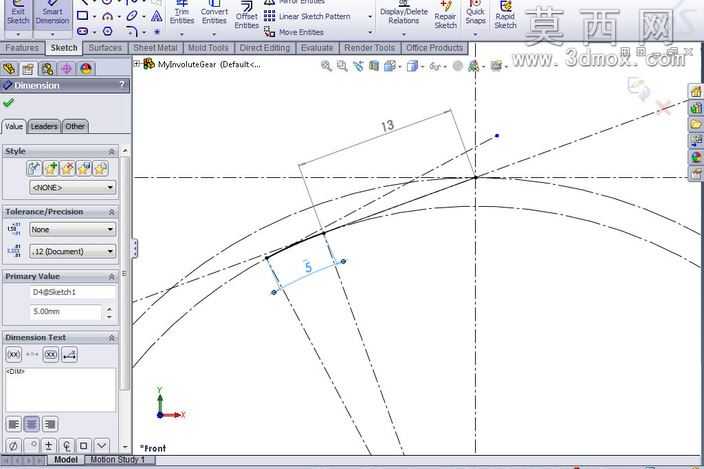
Task: Open Quick Snaps tool
Action: click(475, 13)
